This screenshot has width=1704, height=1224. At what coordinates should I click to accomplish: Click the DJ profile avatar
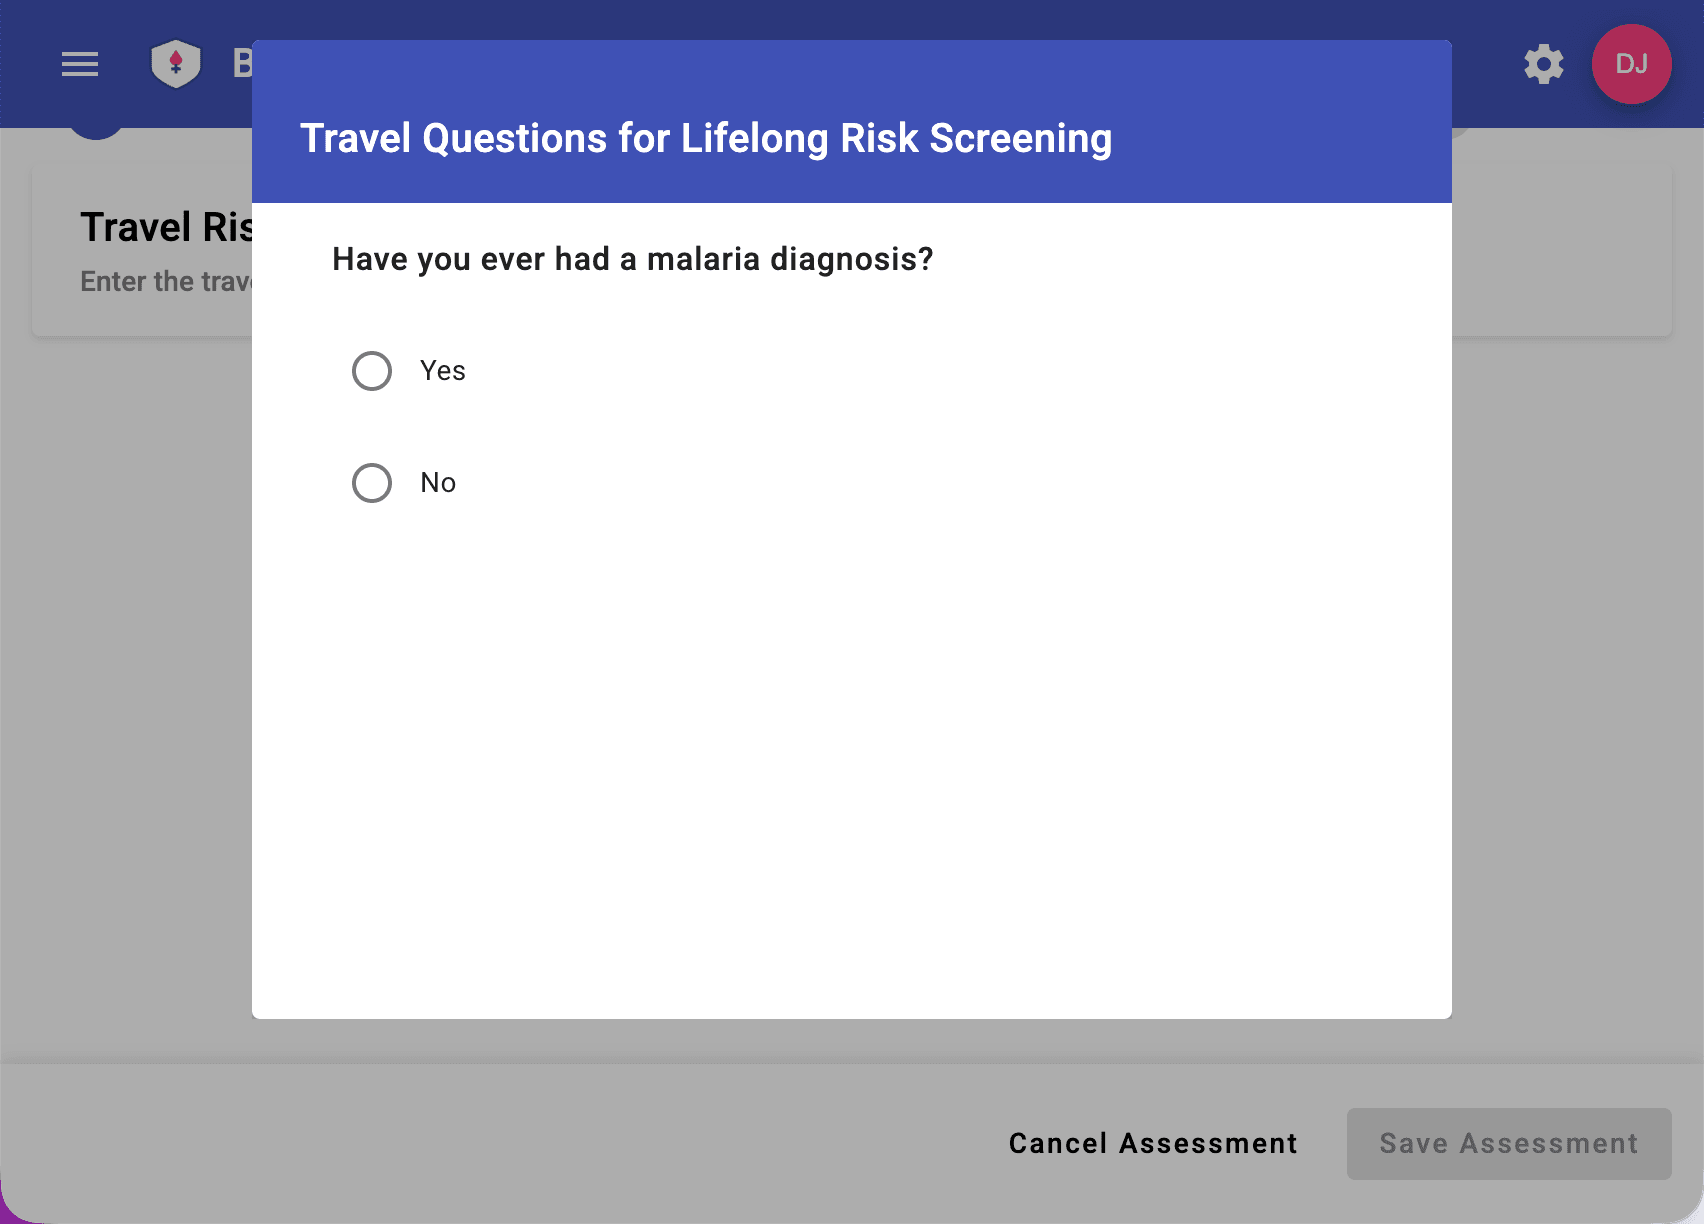[1630, 63]
